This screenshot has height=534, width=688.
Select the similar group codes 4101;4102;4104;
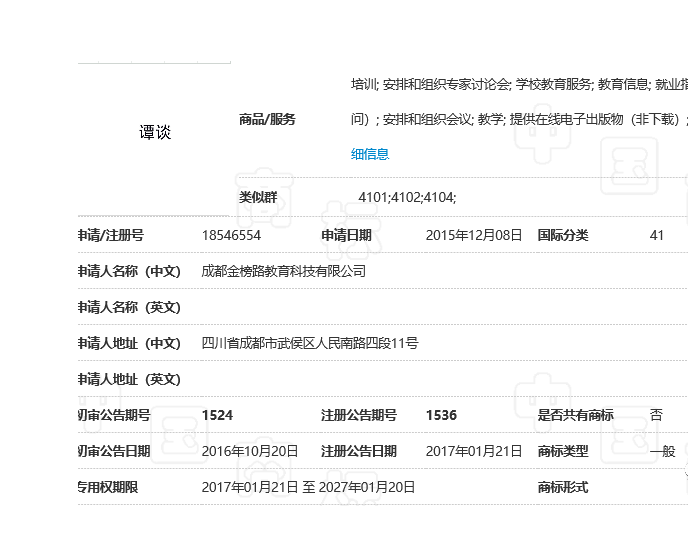pyautogui.click(x=407, y=197)
